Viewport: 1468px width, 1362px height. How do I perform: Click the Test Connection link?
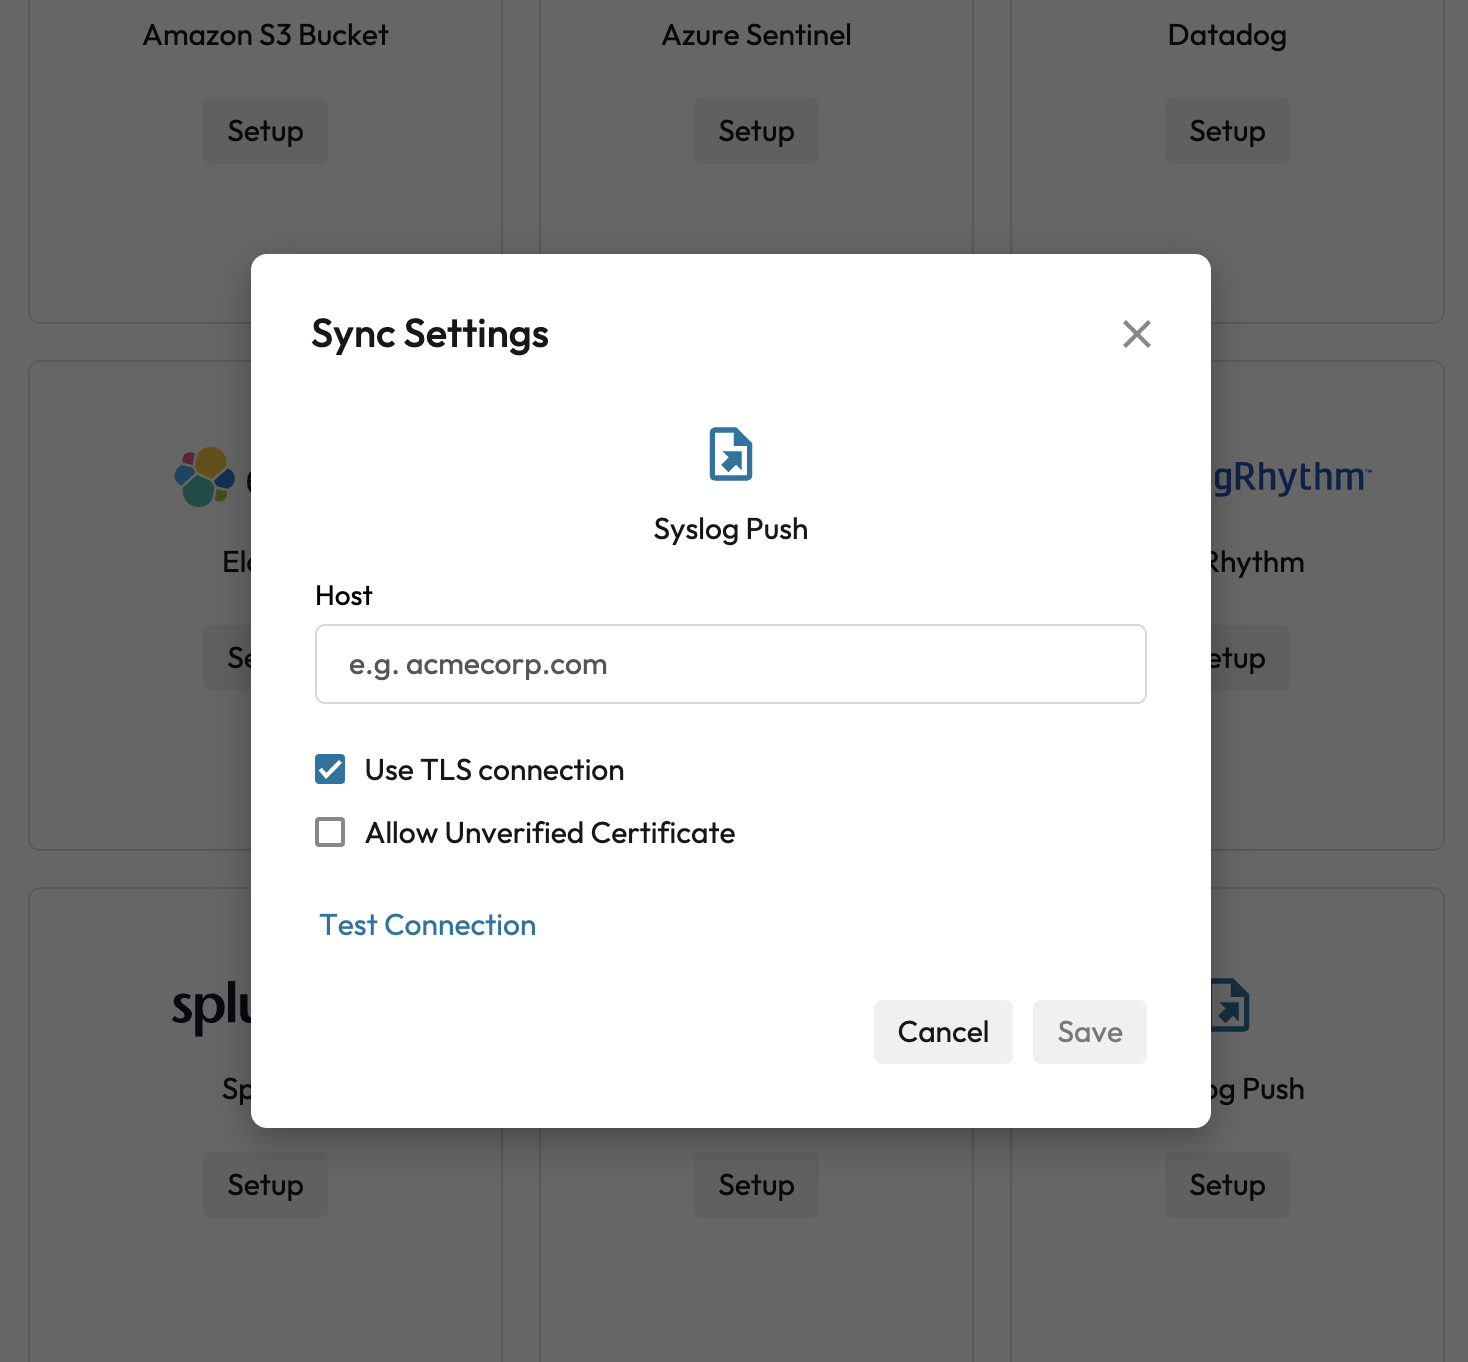tap(427, 925)
